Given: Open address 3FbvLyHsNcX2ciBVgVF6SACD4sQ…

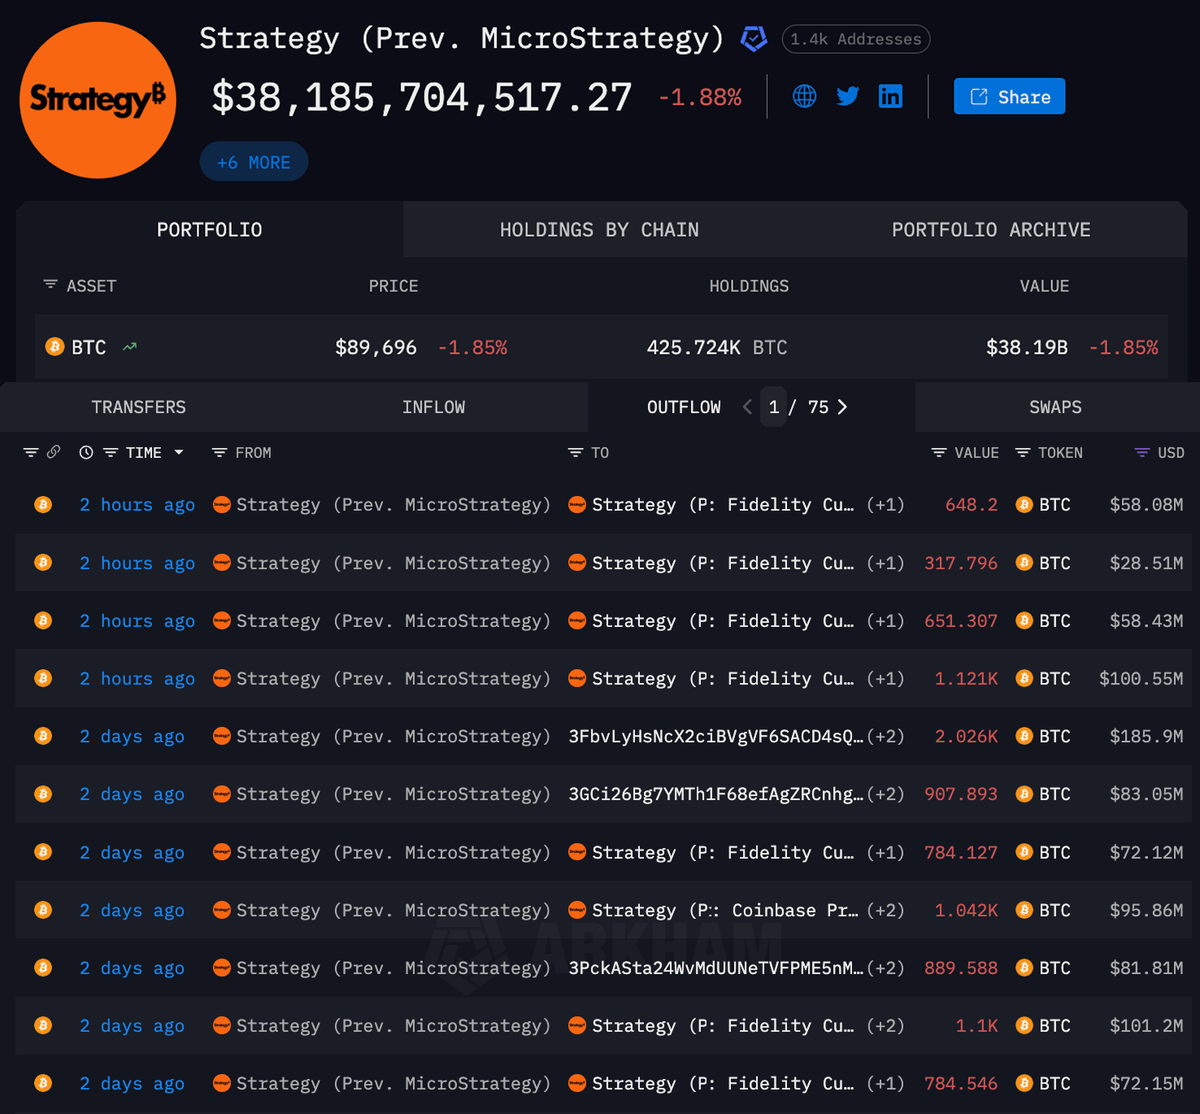Looking at the screenshot, I should [x=715, y=737].
